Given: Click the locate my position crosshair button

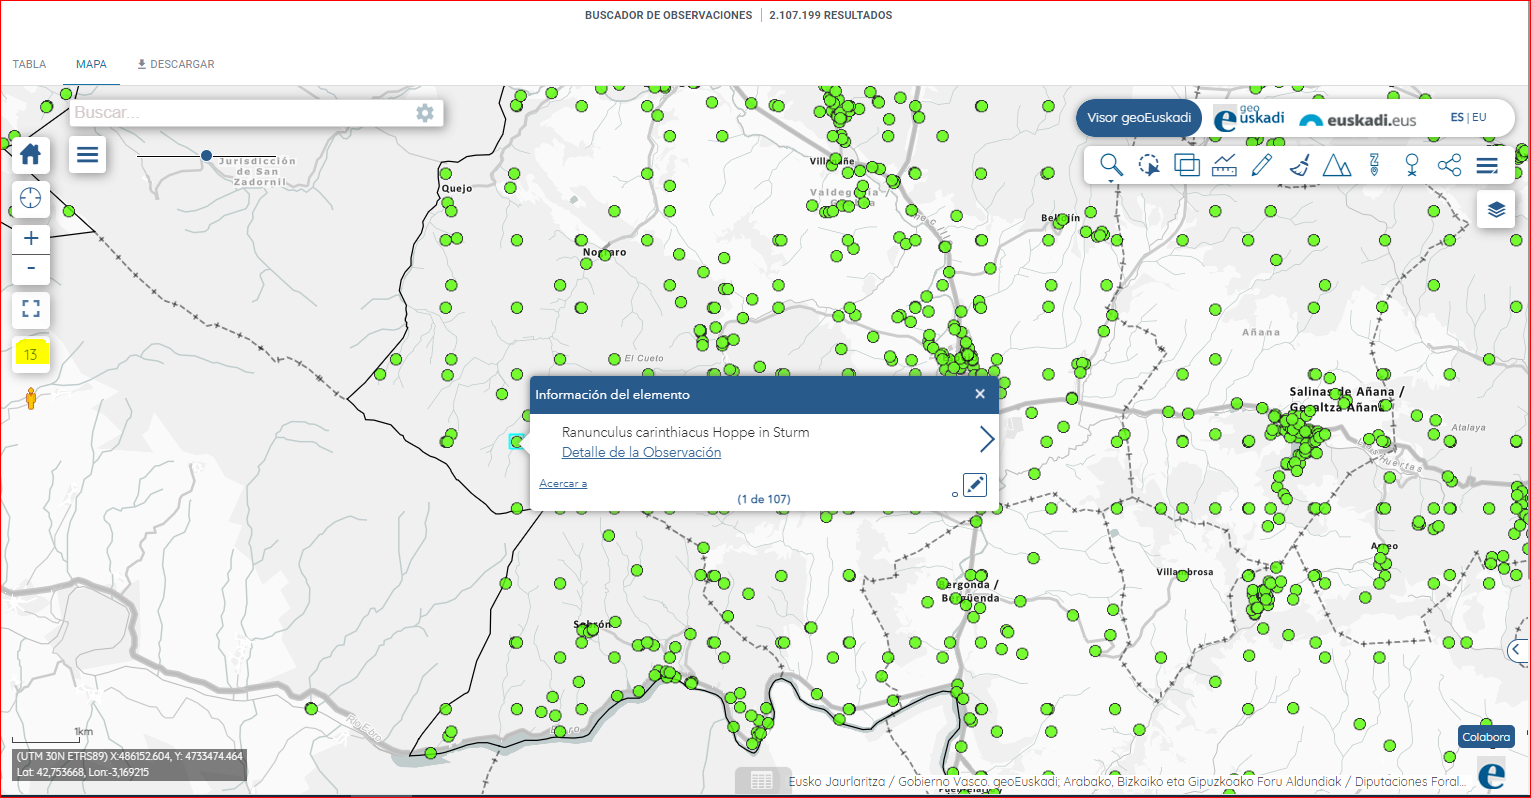Looking at the screenshot, I should click(30, 198).
